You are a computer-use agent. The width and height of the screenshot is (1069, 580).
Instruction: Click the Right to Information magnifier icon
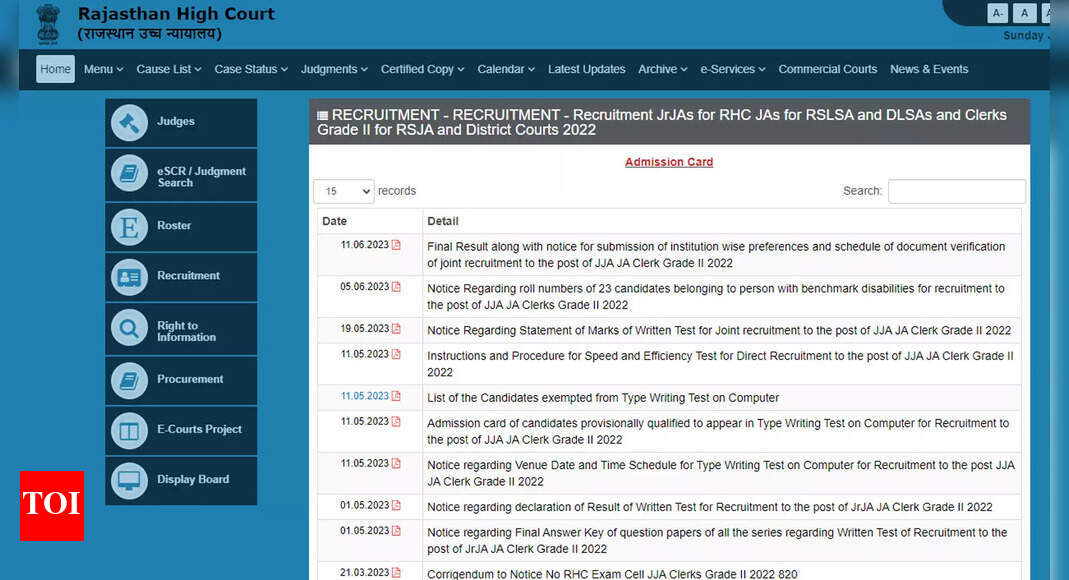click(129, 328)
